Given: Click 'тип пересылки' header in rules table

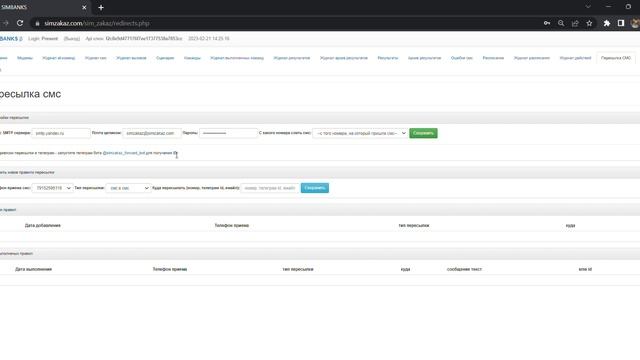Looking at the screenshot, I should pyautogui.click(x=413, y=225).
